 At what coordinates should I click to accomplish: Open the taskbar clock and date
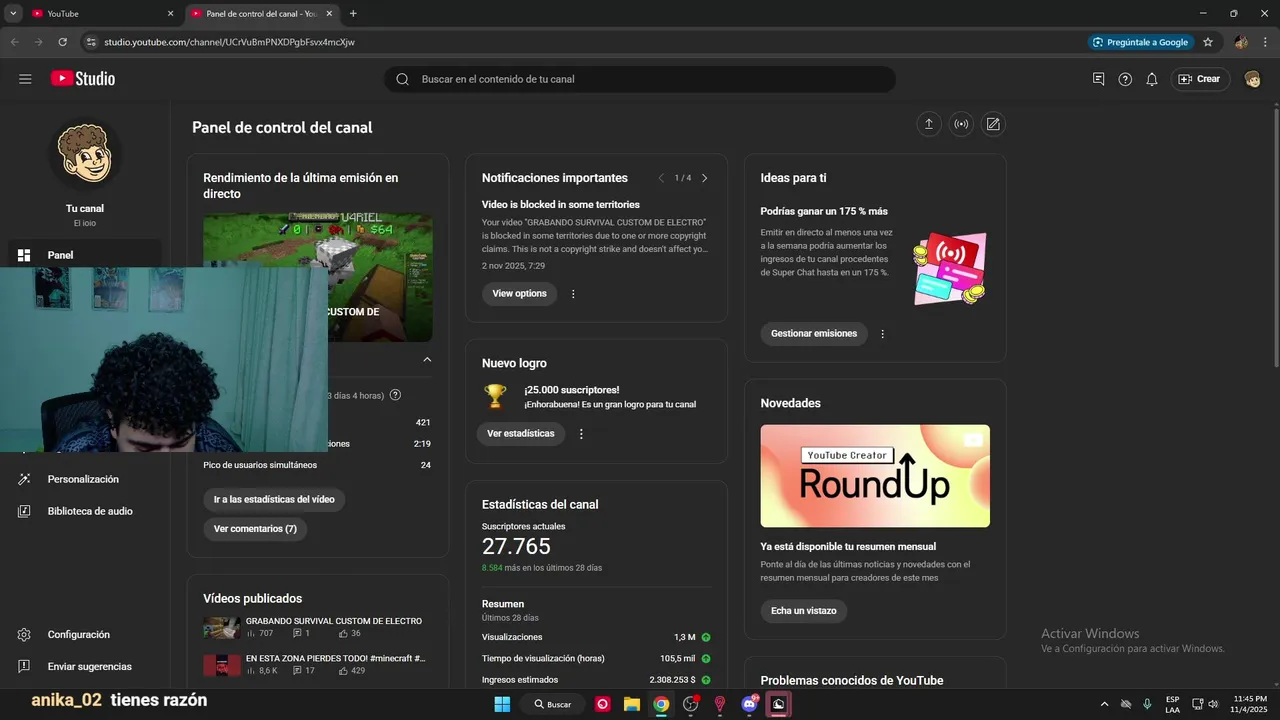1251,704
